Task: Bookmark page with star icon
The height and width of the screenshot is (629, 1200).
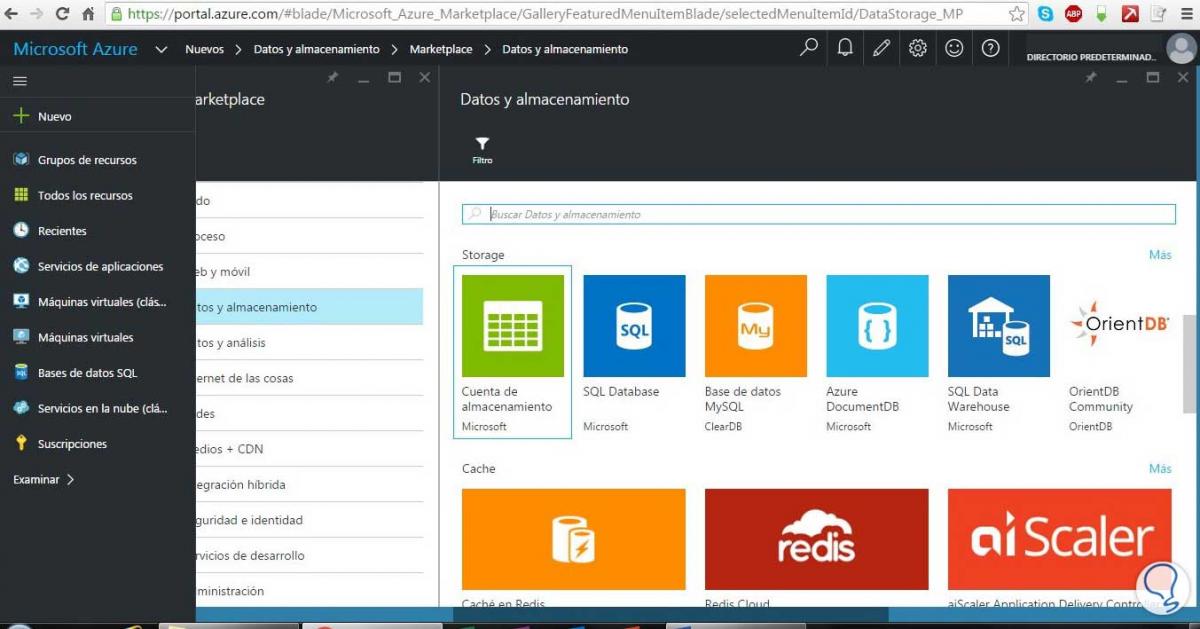Action: click(1016, 14)
